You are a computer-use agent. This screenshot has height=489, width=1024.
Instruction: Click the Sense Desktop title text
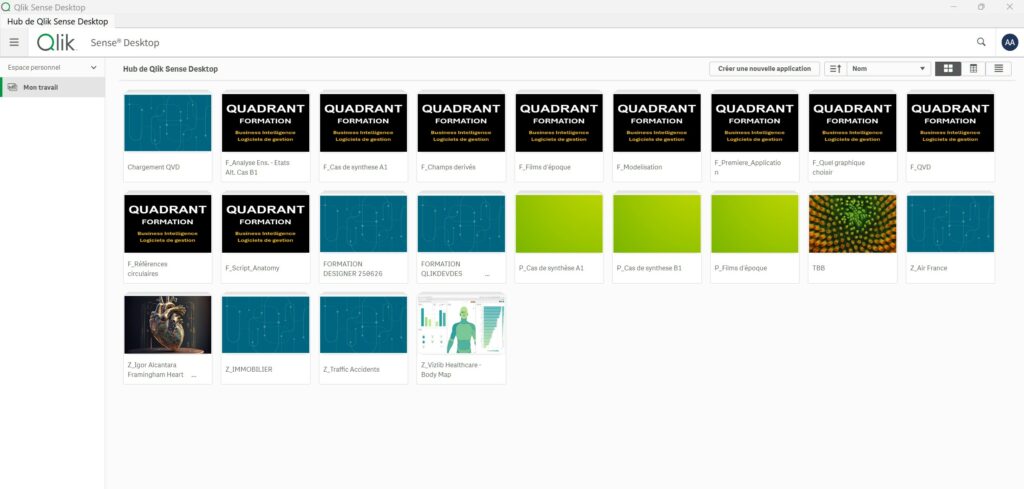tap(125, 42)
